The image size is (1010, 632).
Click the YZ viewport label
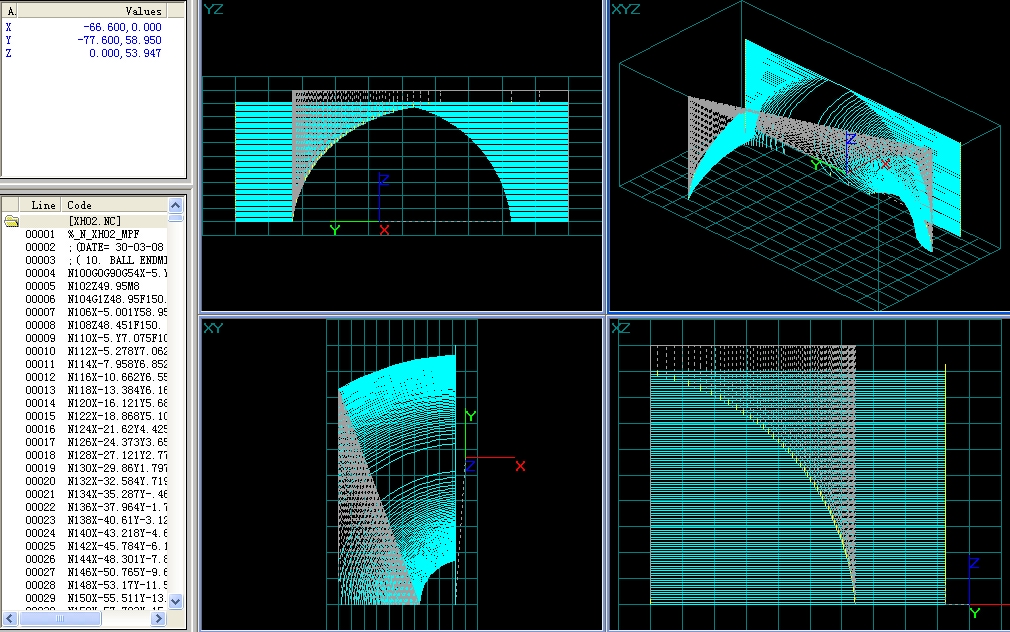(213, 9)
